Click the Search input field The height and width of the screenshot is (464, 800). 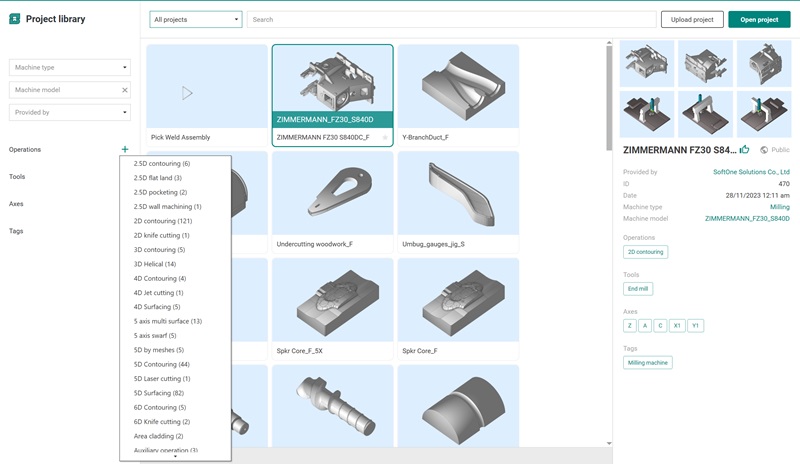point(452,19)
